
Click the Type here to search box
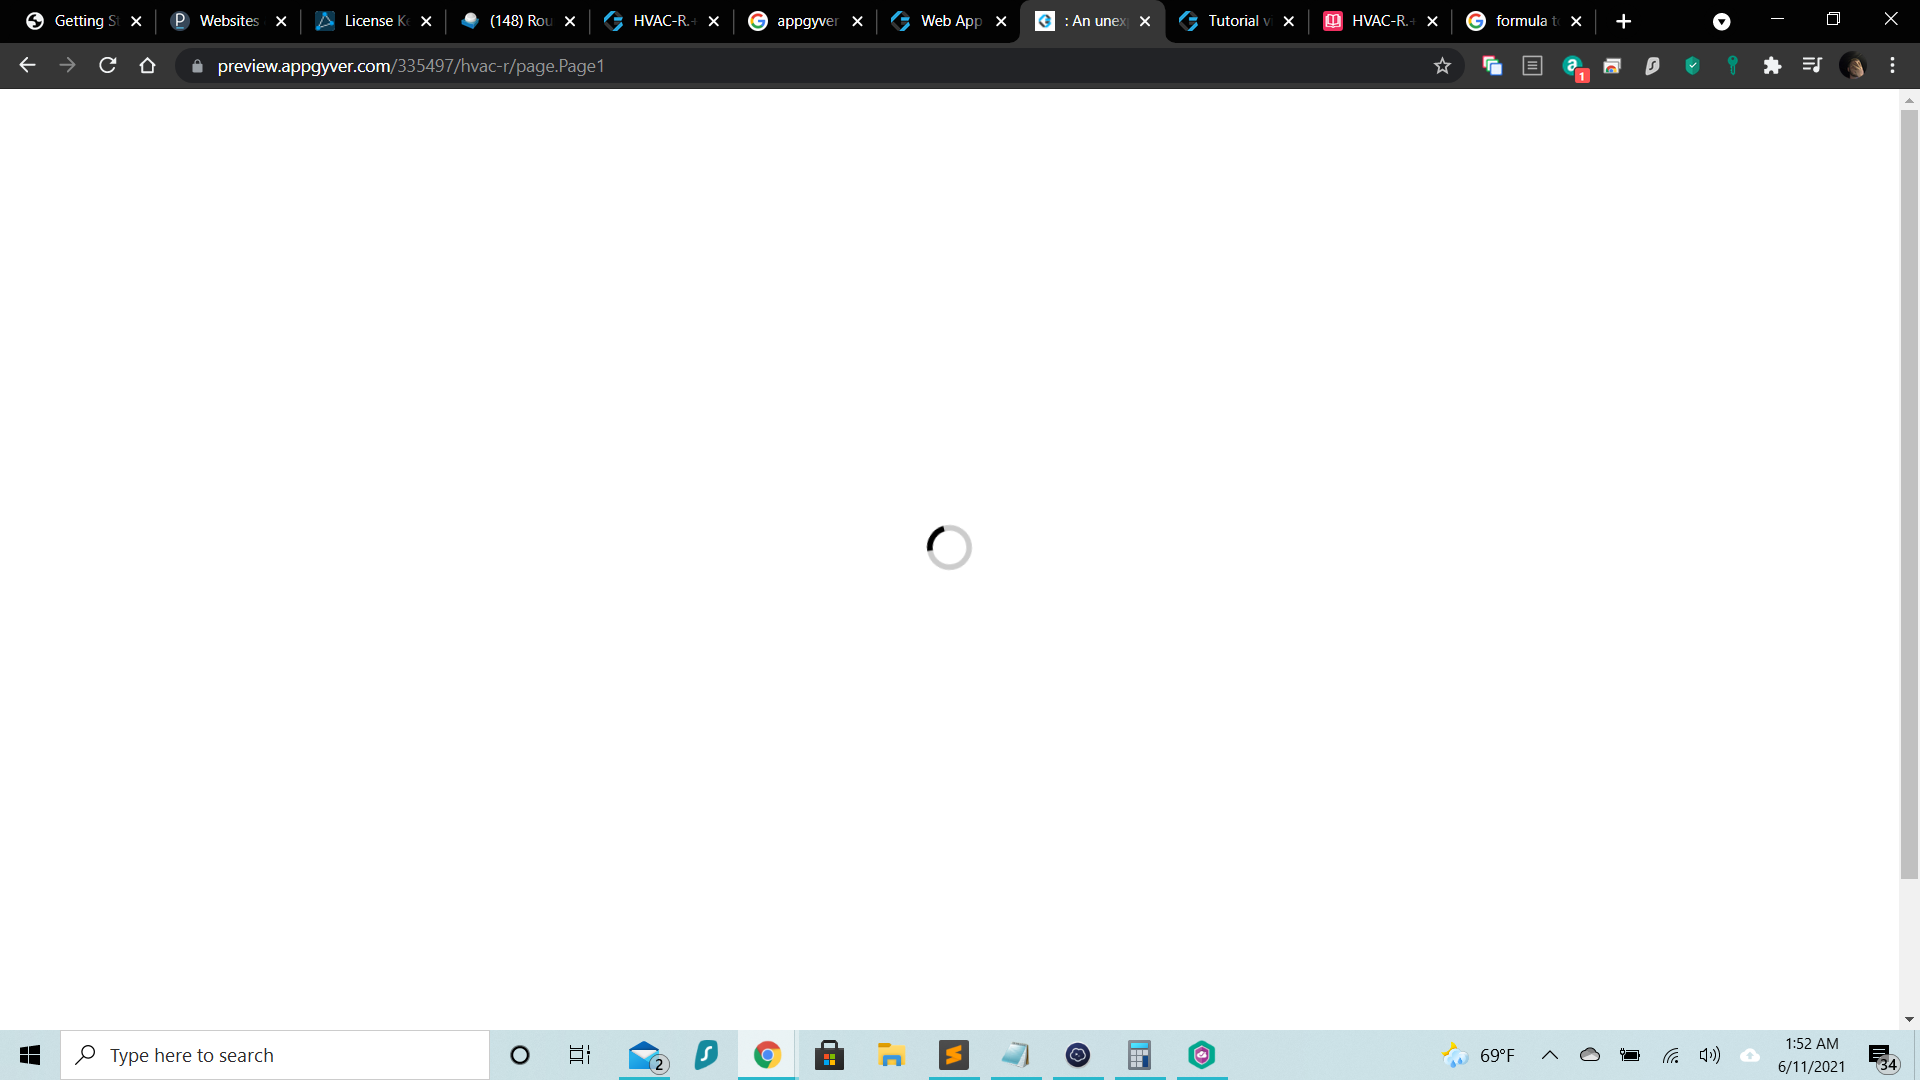pos(275,1055)
